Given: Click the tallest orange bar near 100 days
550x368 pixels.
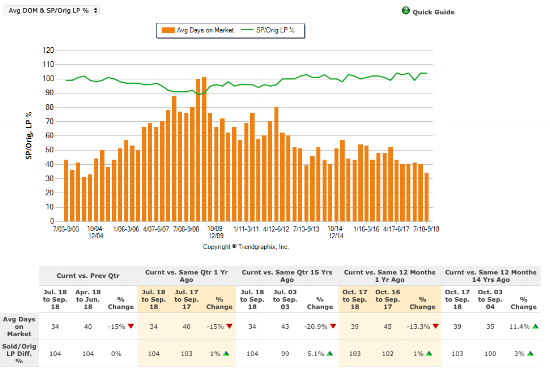Looking at the screenshot, I should [204, 149].
